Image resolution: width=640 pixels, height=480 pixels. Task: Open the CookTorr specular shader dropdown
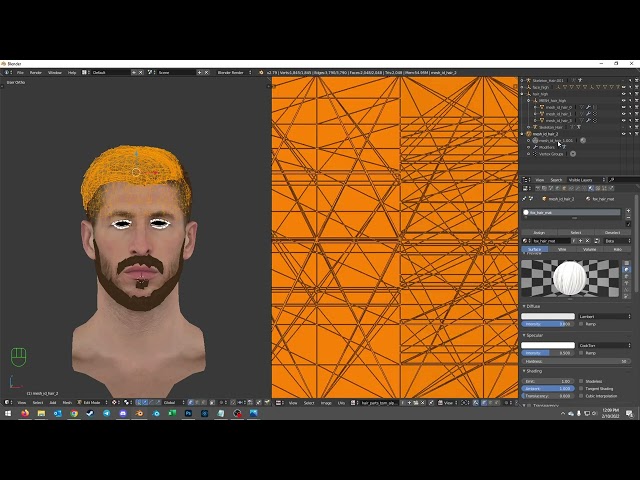pos(604,345)
